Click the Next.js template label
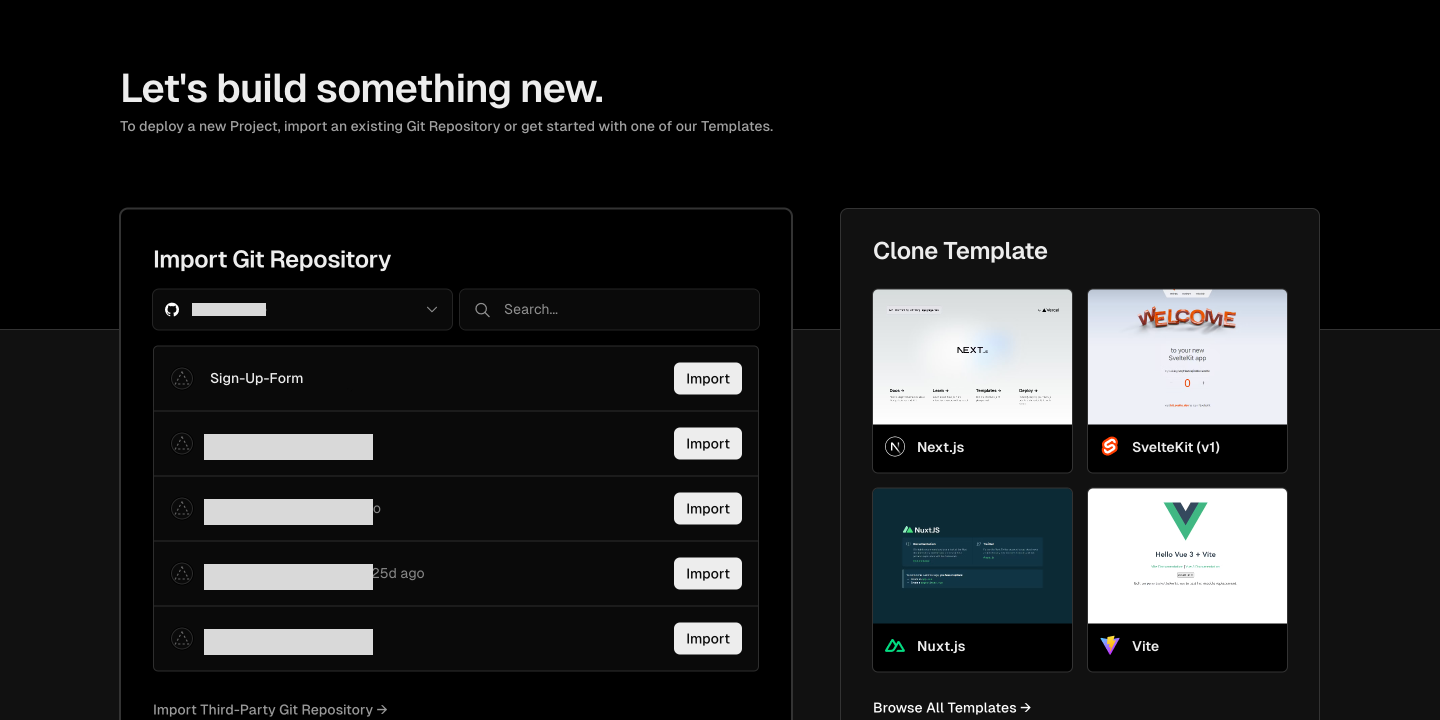 tap(941, 447)
